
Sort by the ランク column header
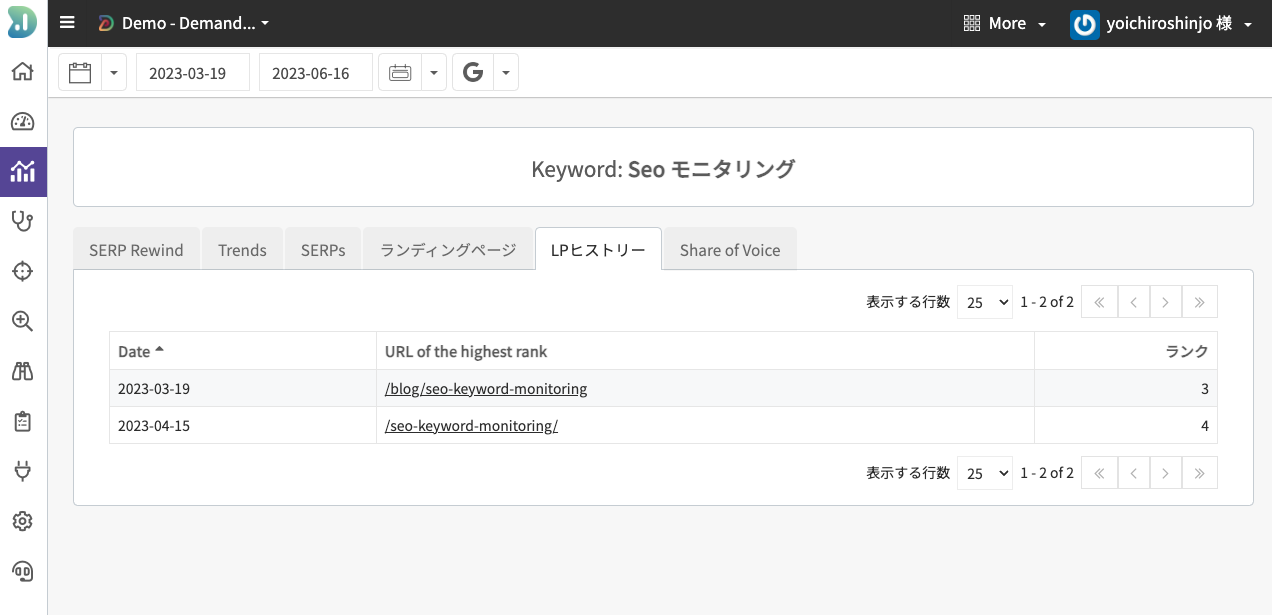(1126, 351)
